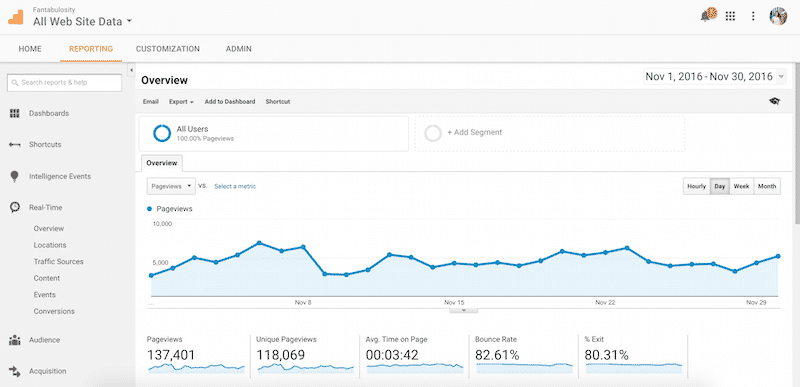Switch chart granularity to Hourly
The width and height of the screenshot is (800, 387).
(696, 186)
